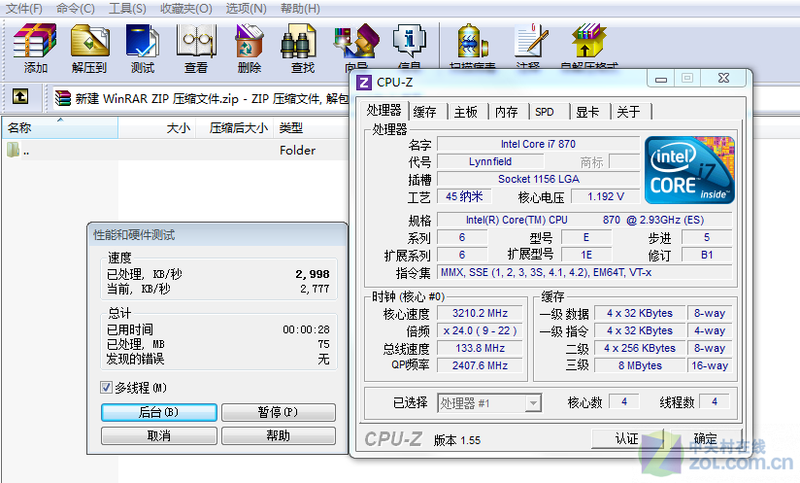Screen dimensions: 800x483
Task: Click the "Socket 1156 LGA" package value
Action: (538, 179)
